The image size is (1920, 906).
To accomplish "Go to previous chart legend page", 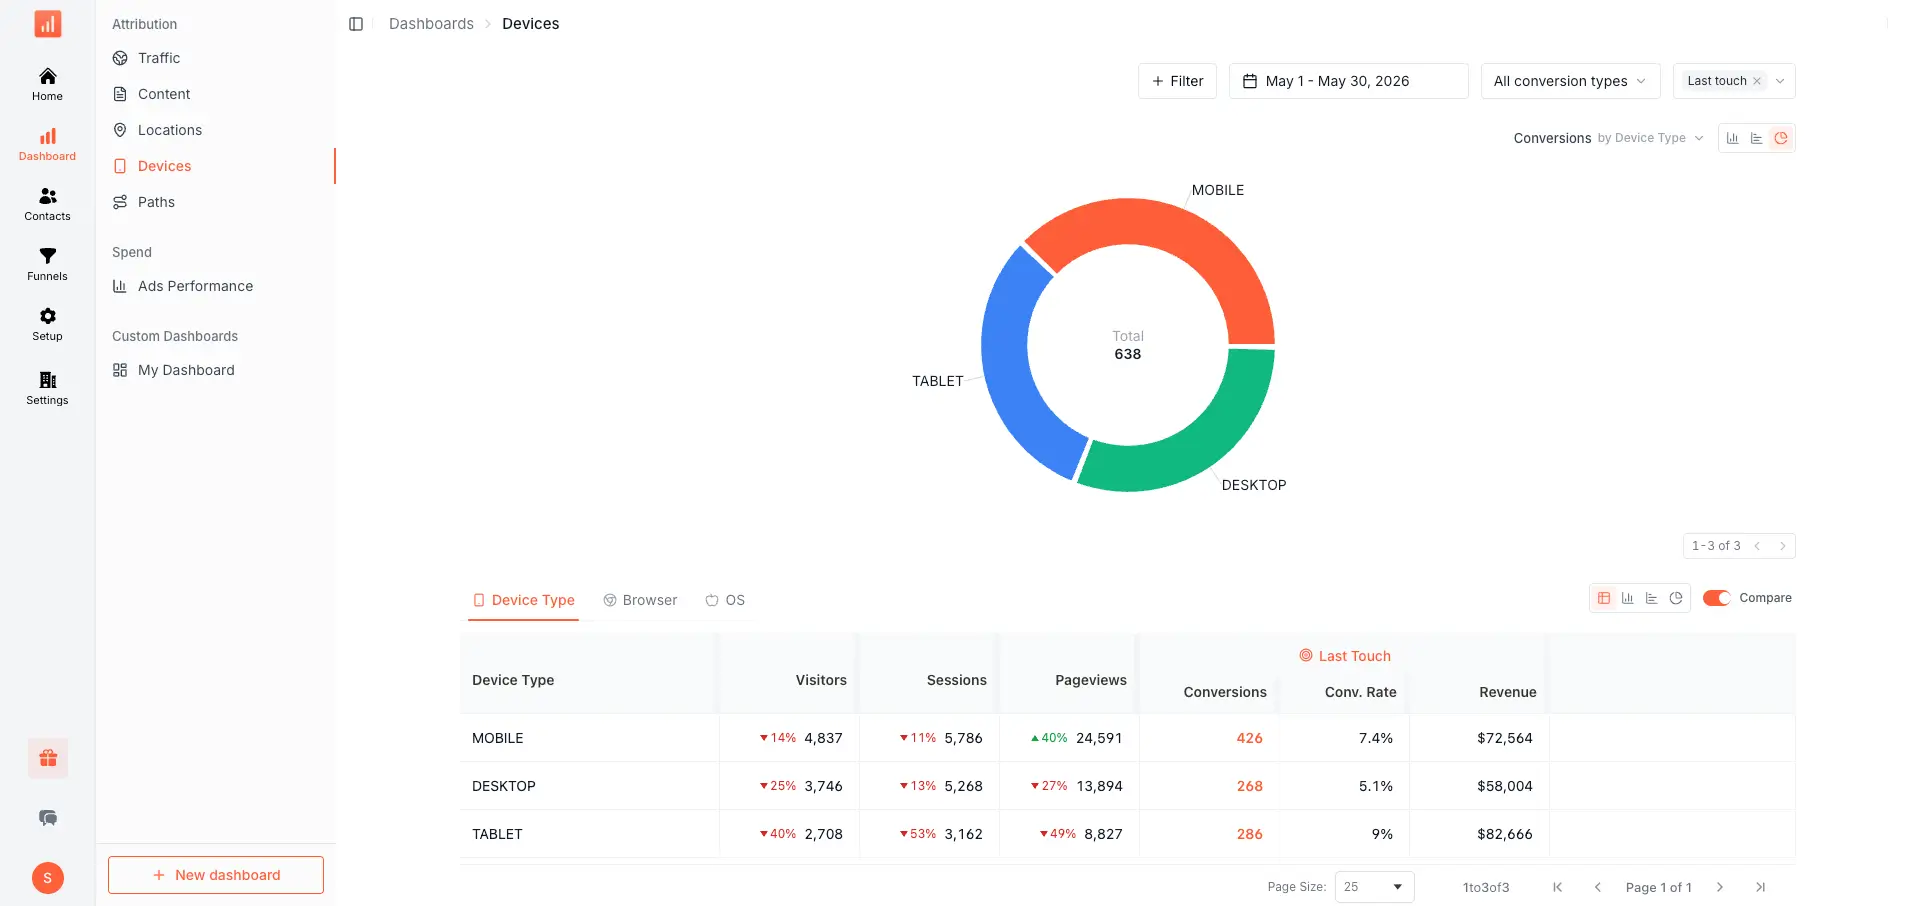I will [x=1757, y=546].
